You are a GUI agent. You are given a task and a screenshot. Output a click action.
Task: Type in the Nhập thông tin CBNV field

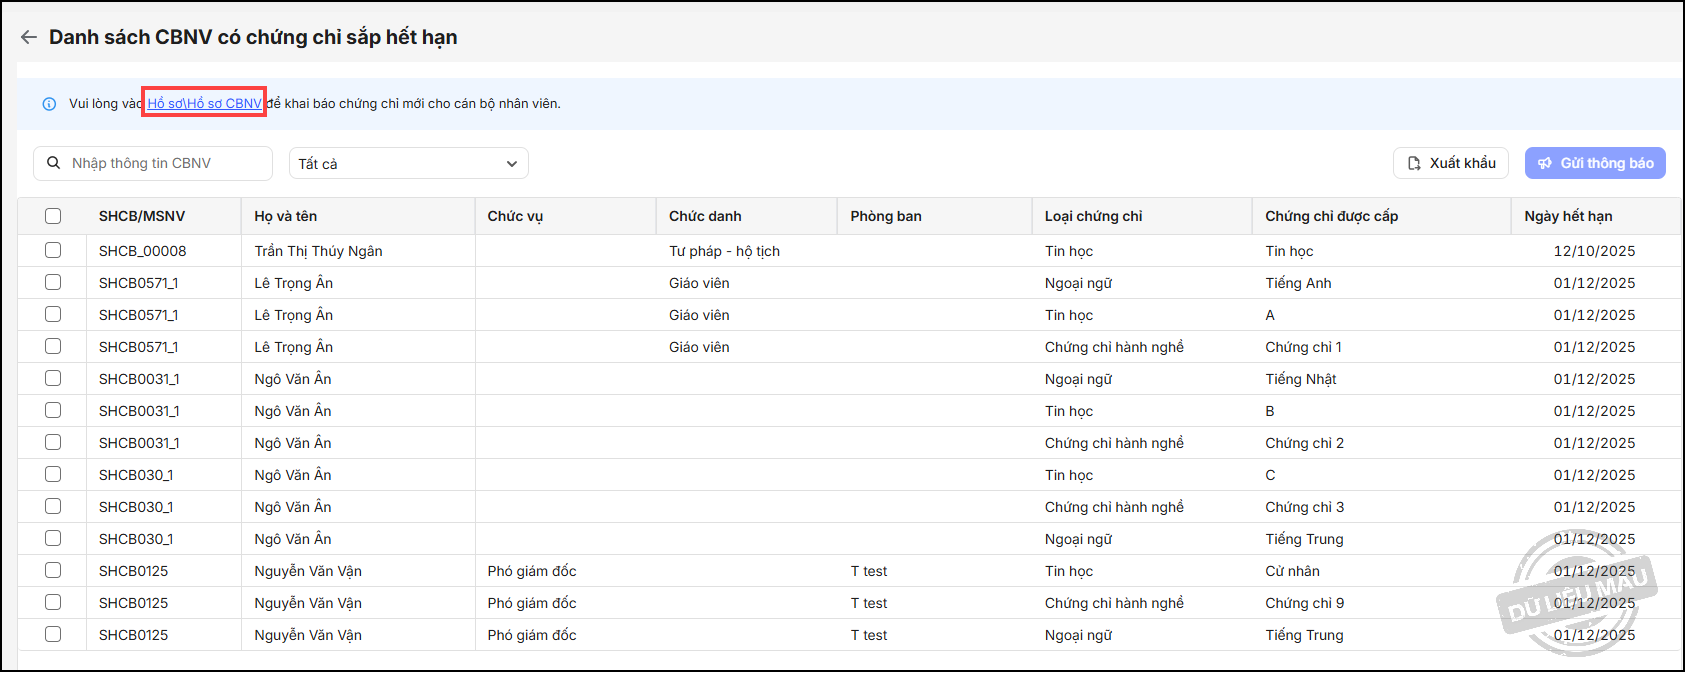165,163
